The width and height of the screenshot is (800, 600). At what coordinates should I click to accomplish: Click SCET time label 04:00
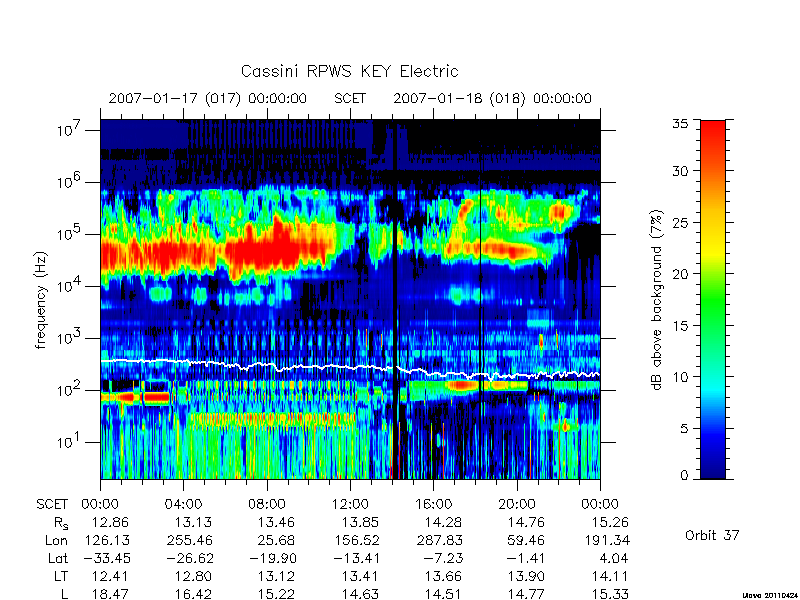click(183, 505)
